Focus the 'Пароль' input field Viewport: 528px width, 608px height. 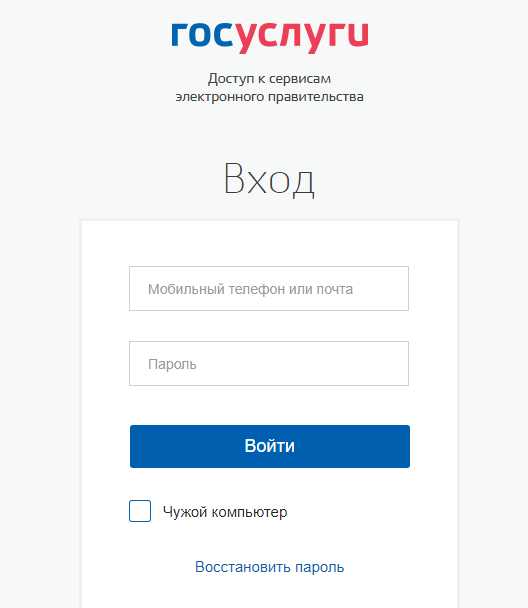click(269, 363)
